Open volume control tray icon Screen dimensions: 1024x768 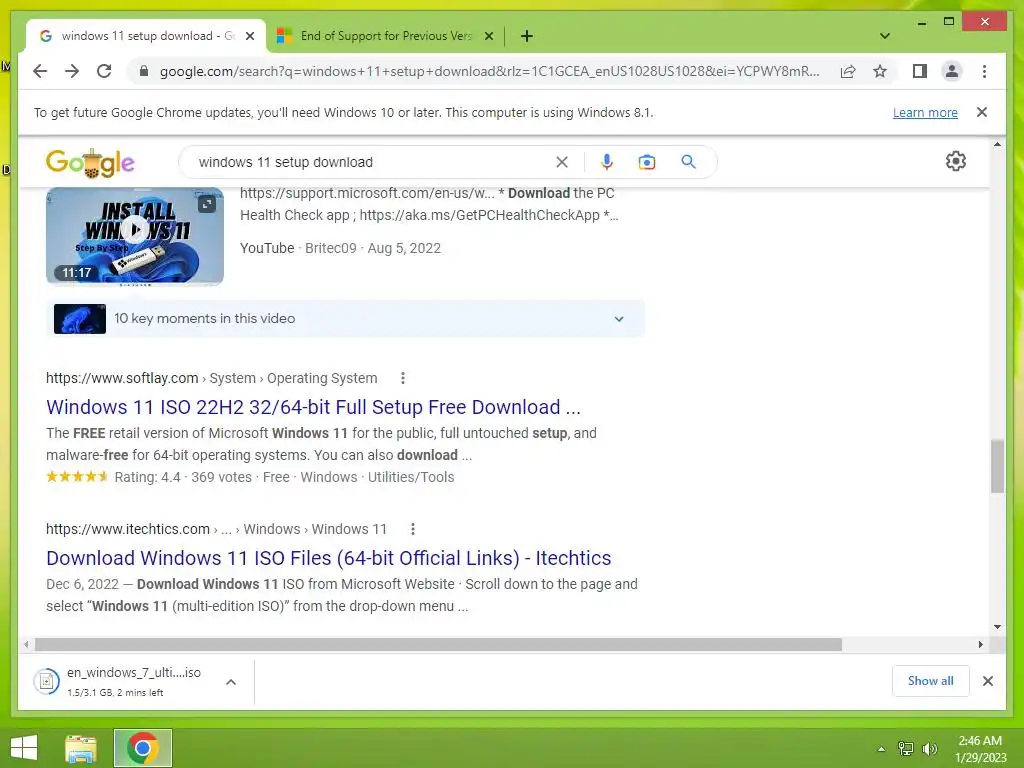[x=929, y=749]
